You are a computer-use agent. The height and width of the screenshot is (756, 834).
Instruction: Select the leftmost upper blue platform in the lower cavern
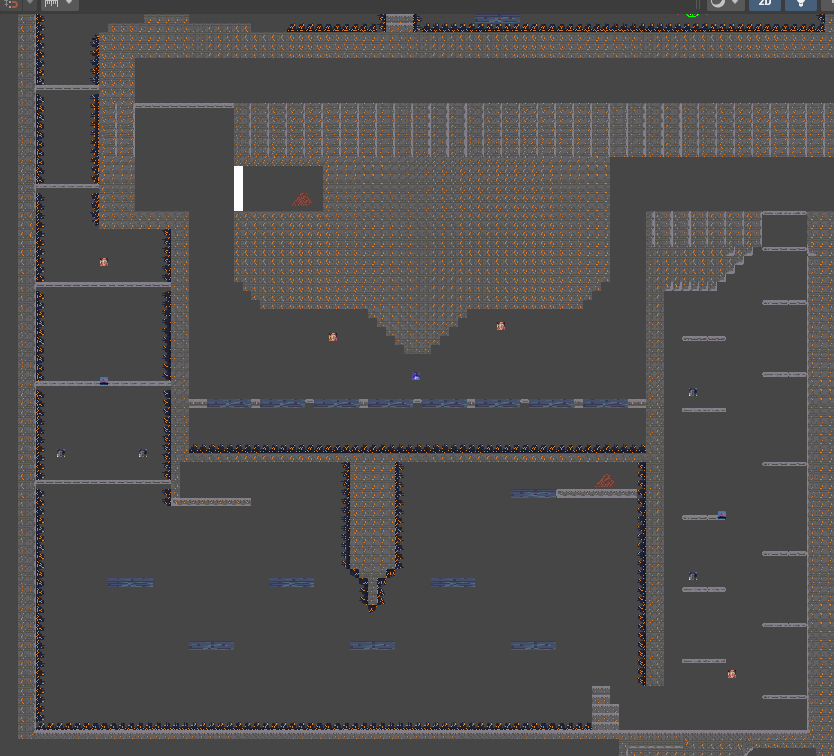pos(130,583)
